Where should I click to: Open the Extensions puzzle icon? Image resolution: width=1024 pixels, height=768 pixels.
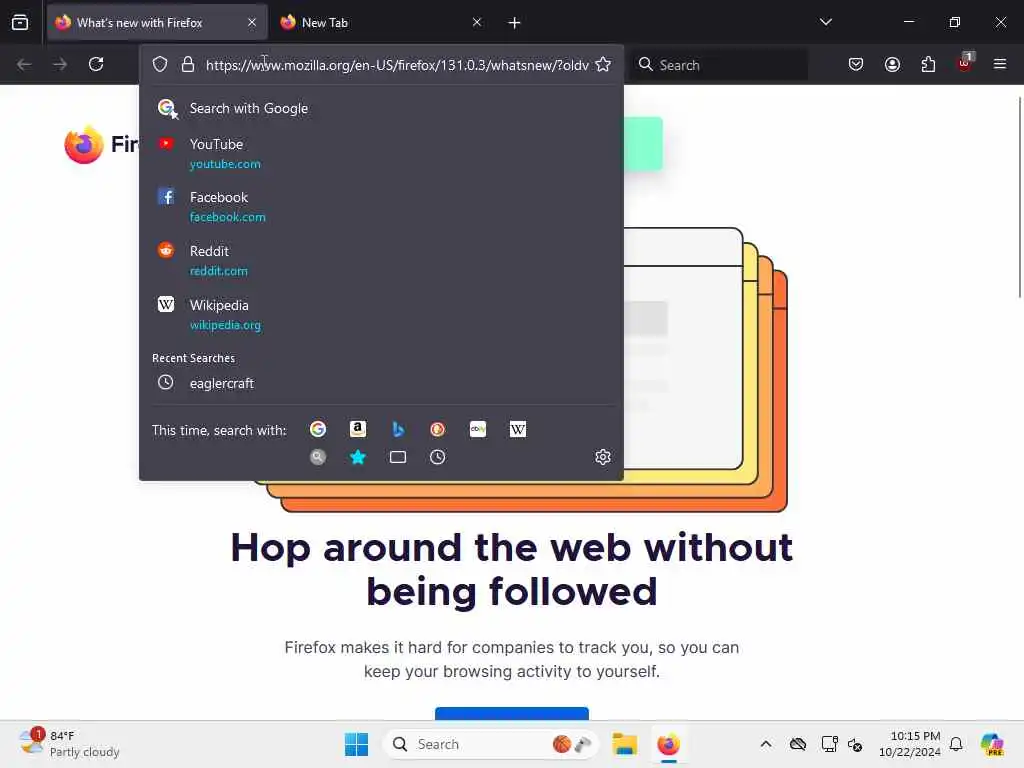tap(928, 64)
